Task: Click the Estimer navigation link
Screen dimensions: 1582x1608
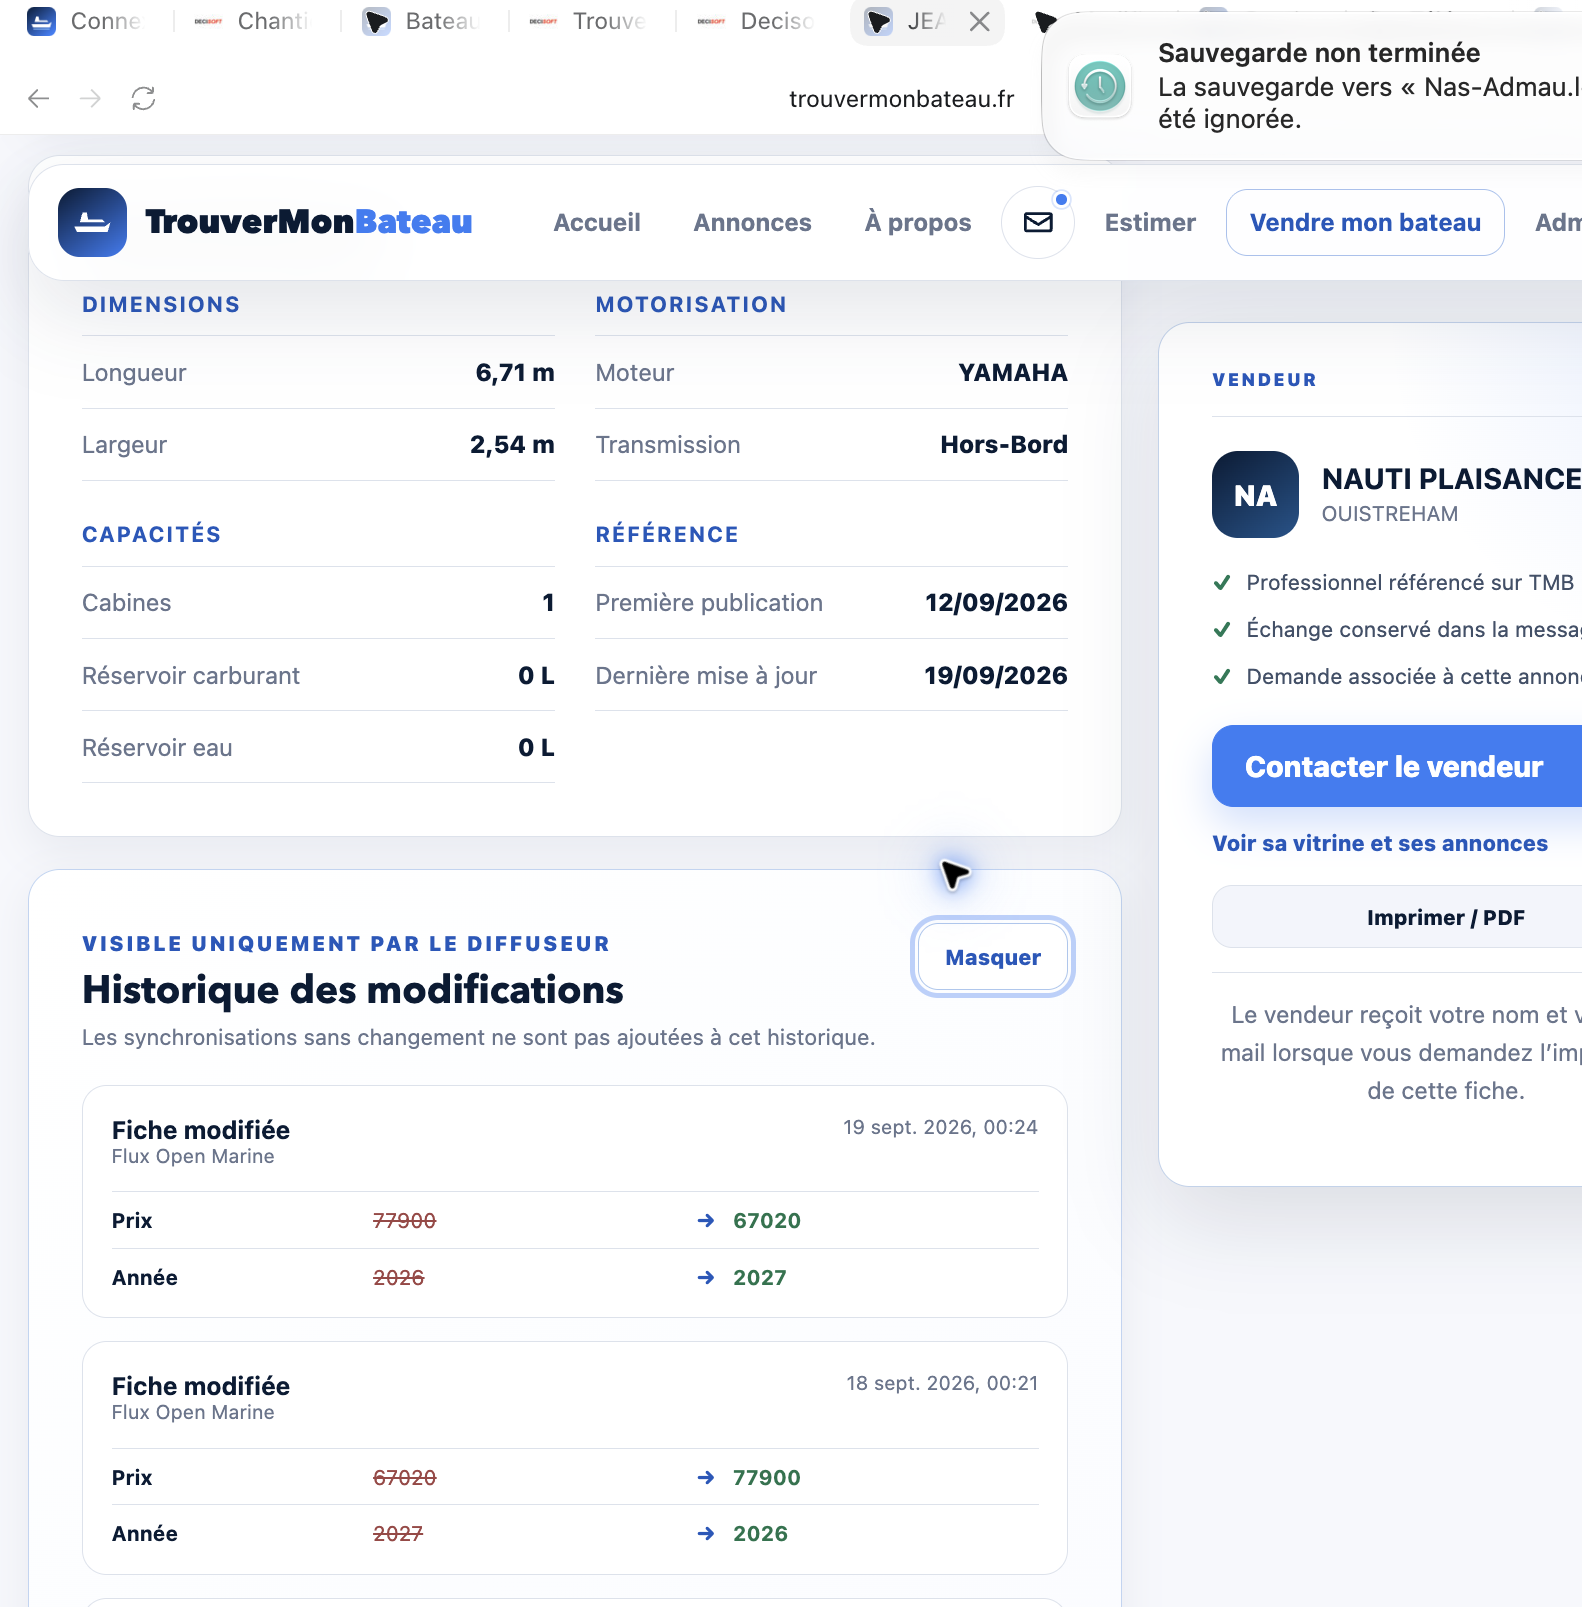Action: click(1150, 222)
